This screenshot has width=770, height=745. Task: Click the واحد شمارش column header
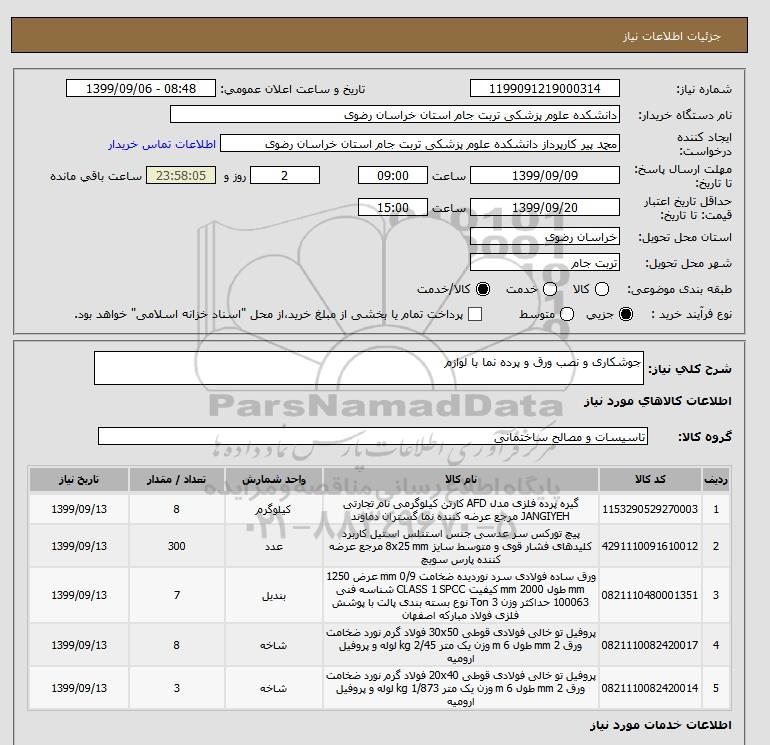274,479
